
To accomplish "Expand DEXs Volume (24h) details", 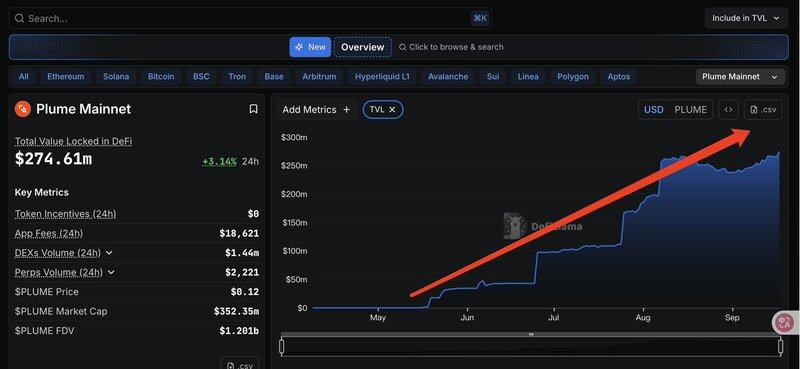I will 109,253.
